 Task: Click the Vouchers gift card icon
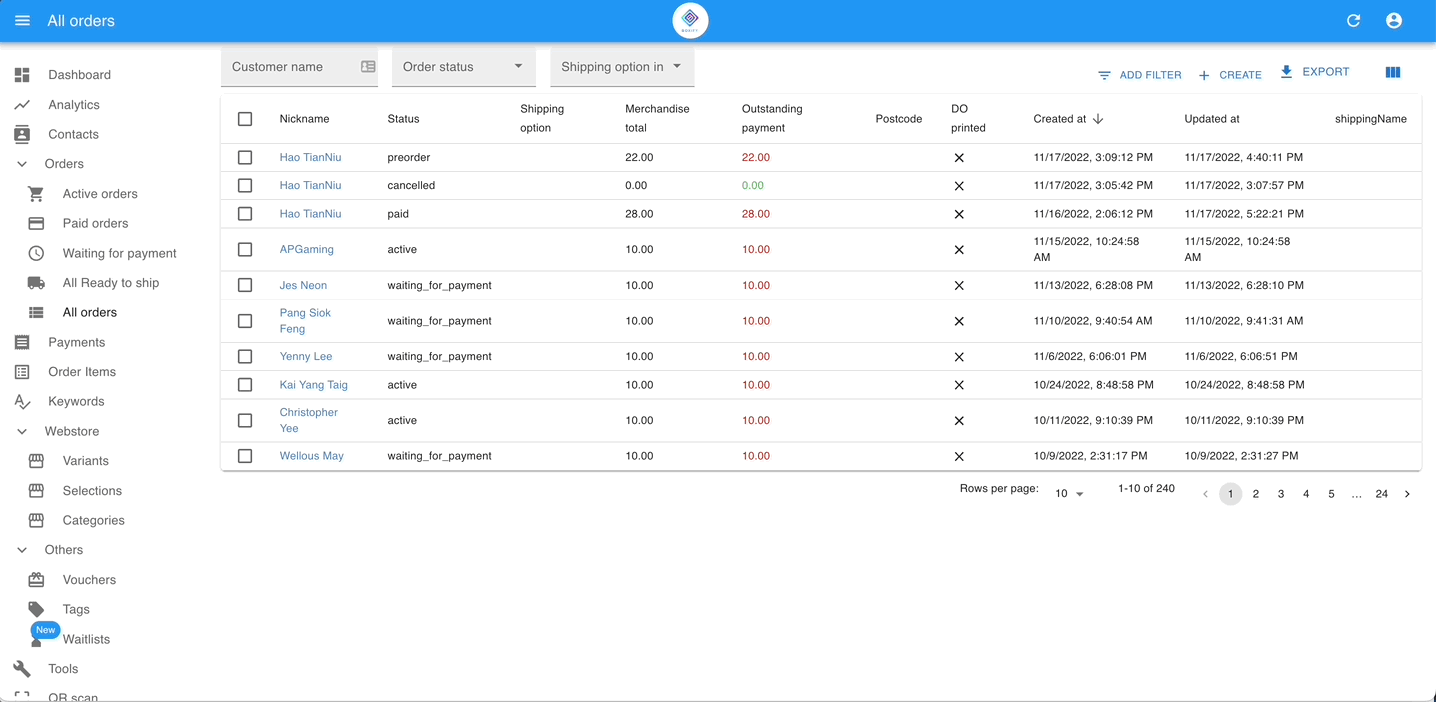(x=36, y=580)
